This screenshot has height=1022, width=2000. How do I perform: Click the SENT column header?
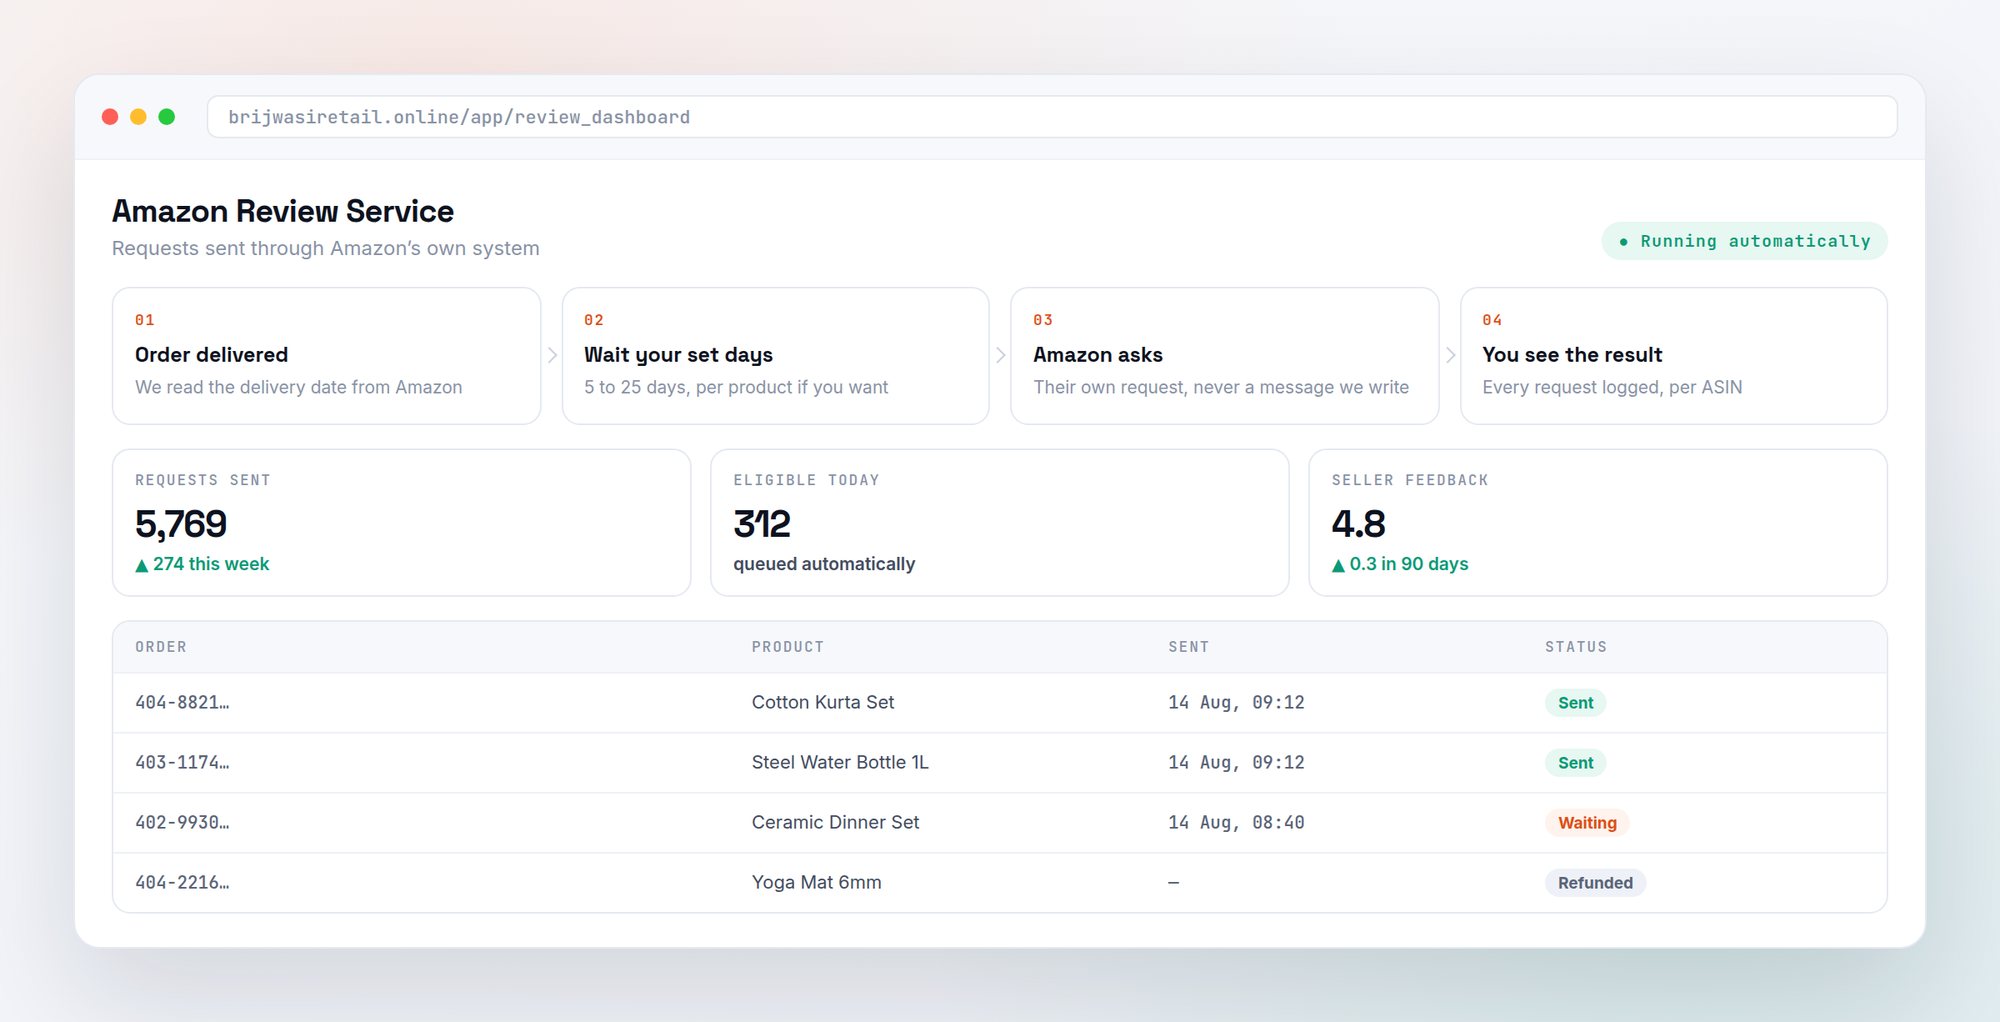(x=1189, y=647)
